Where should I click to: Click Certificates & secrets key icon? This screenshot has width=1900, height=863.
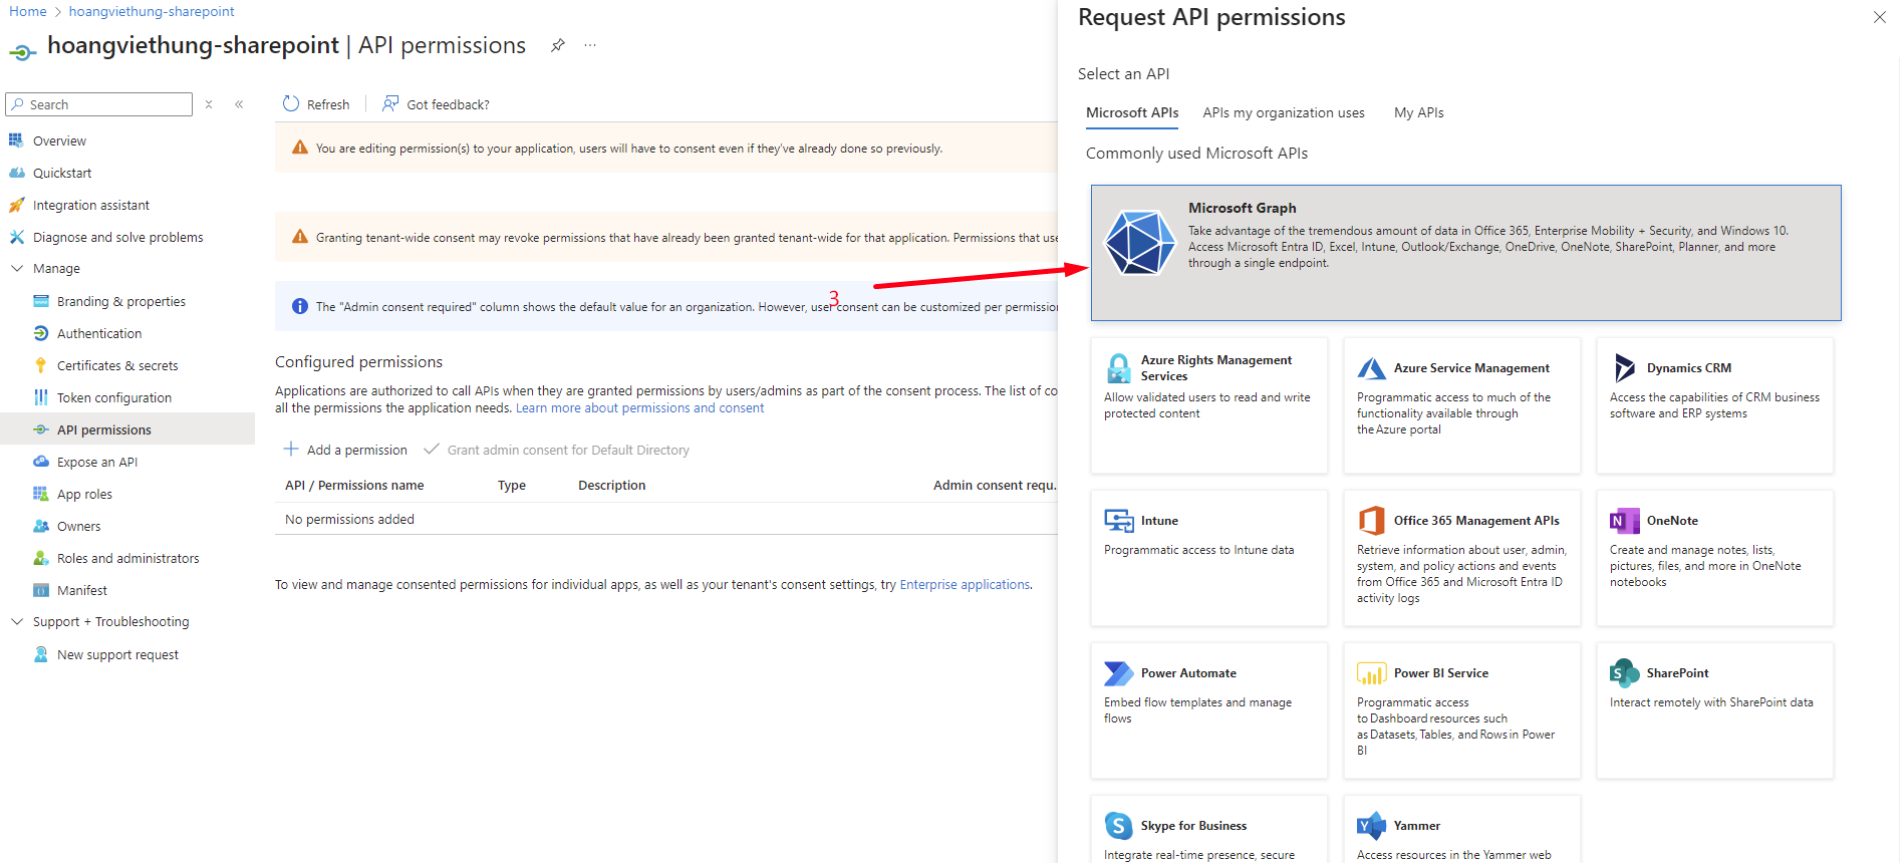pyautogui.click(x=41, y=365)
